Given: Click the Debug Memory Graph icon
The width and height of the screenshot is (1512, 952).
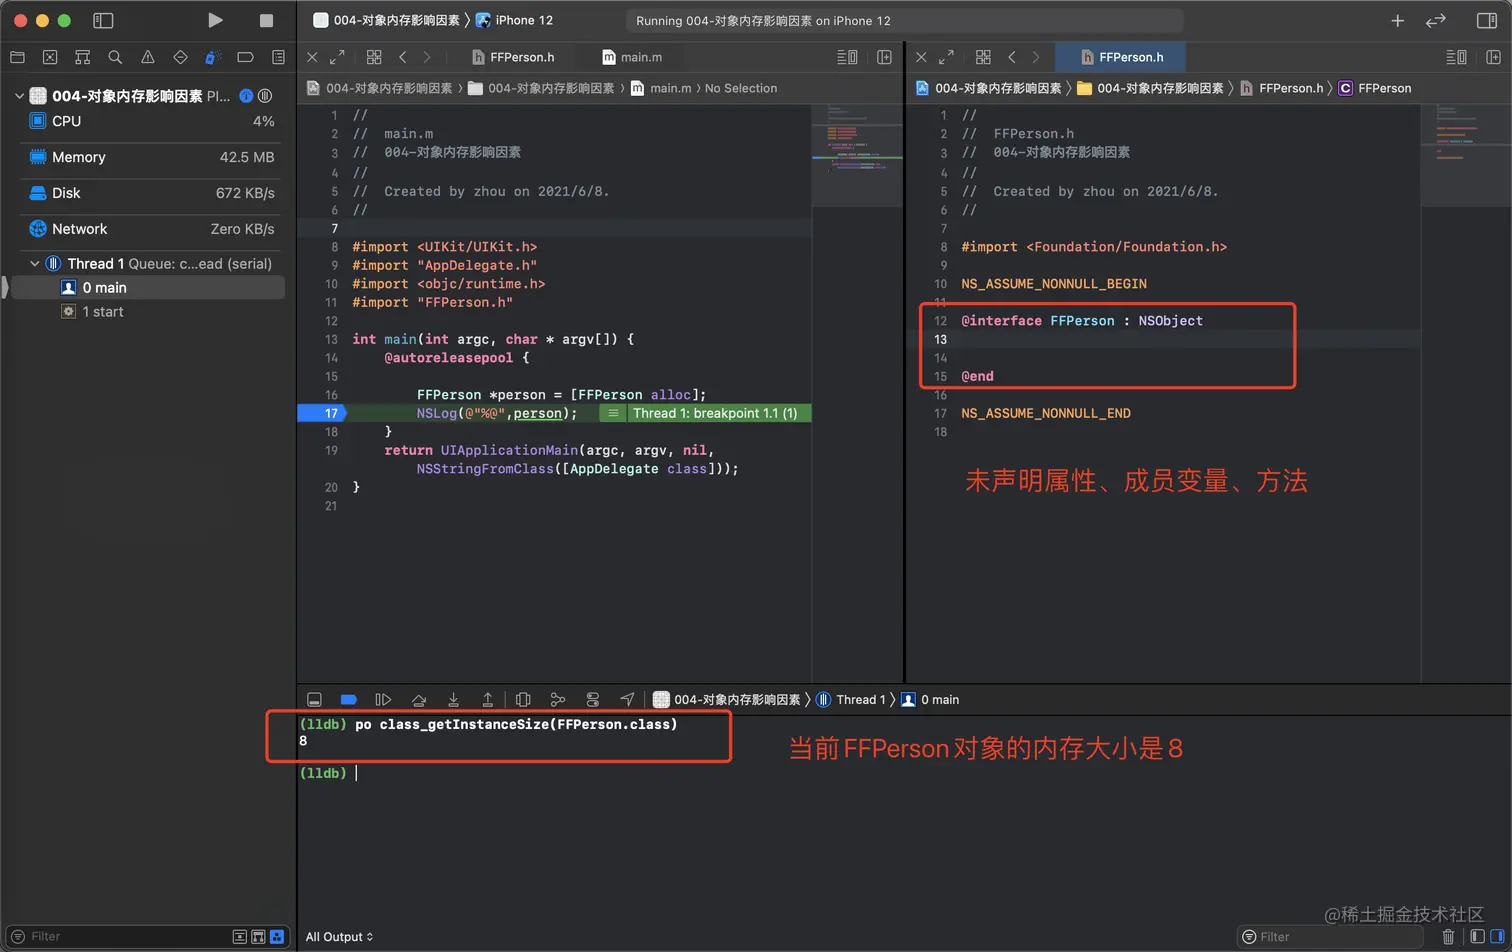Looking at the screenshot, I should pos(558,699).
